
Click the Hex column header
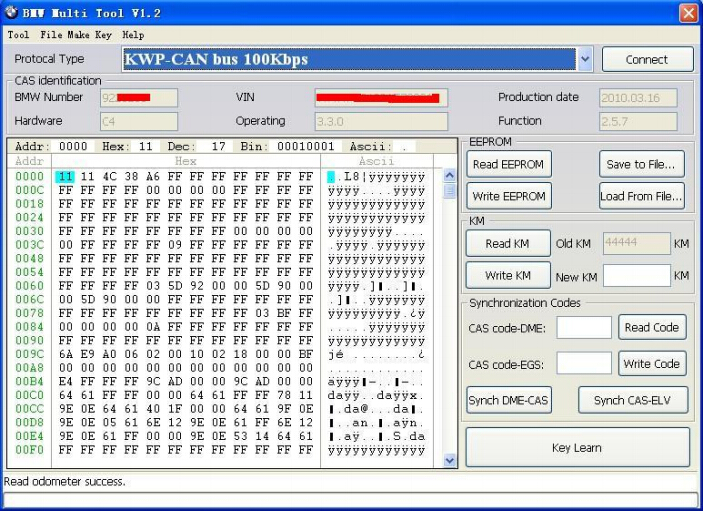pyautogui.click(x=185, y=161)
